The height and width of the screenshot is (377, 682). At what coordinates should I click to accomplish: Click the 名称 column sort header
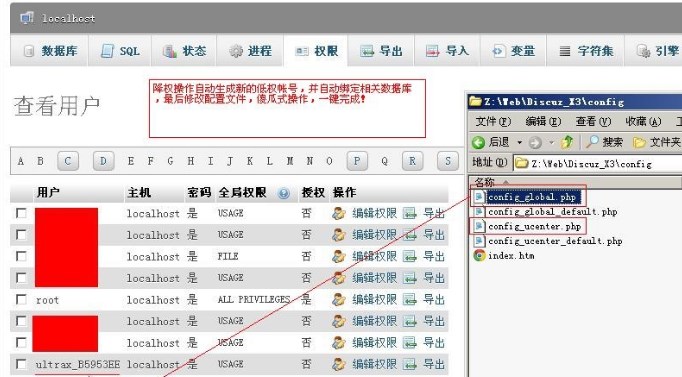coord(575,181)
